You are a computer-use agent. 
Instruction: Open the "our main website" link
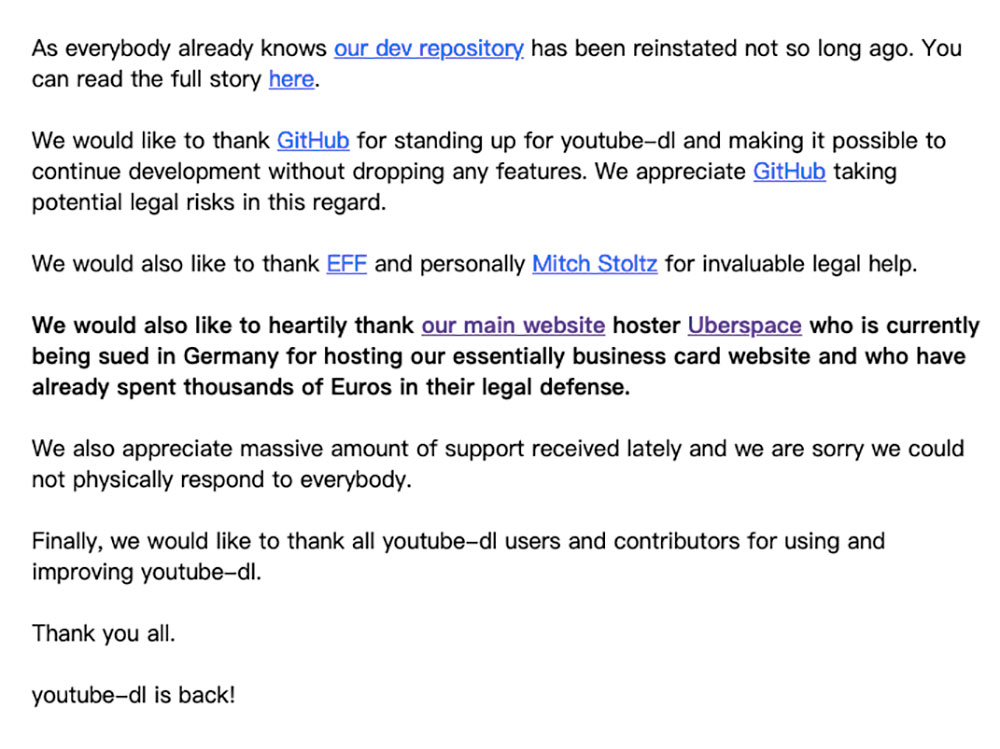pos(513,325)
